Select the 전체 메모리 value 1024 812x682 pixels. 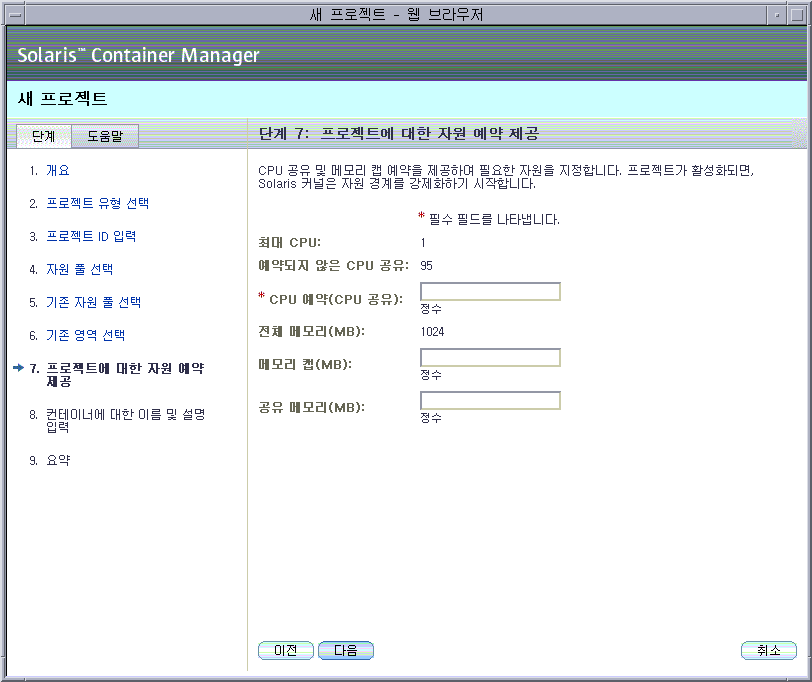[432, 332]
